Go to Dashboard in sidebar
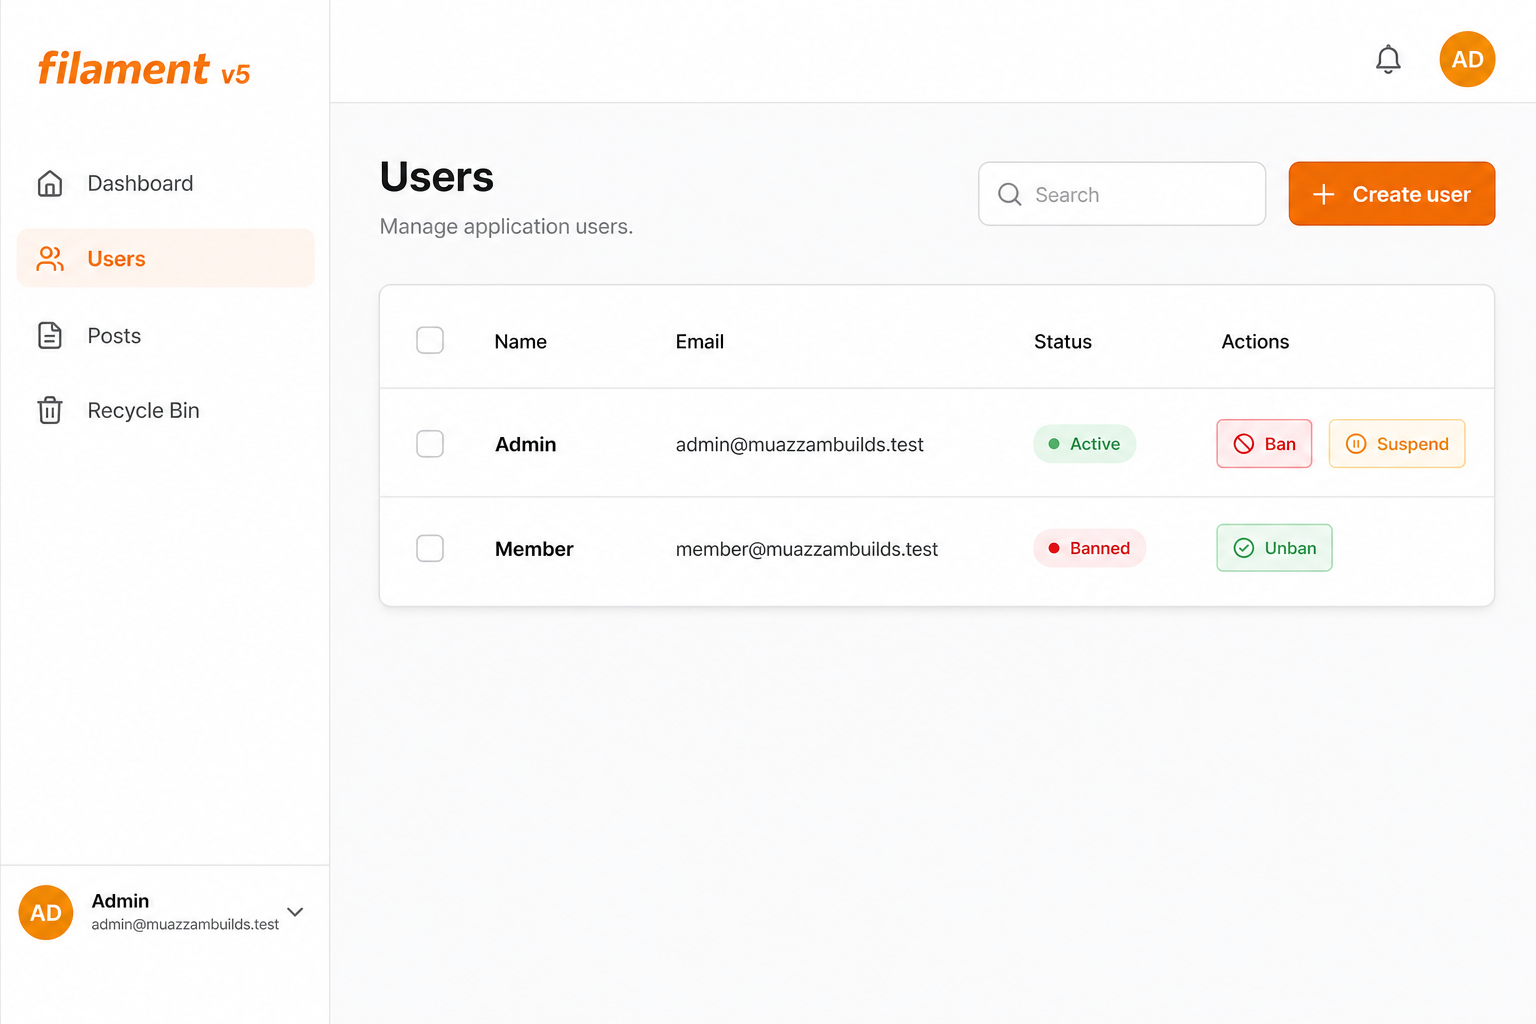Viewport: 1536px width, 1024px height. point(165,183)
